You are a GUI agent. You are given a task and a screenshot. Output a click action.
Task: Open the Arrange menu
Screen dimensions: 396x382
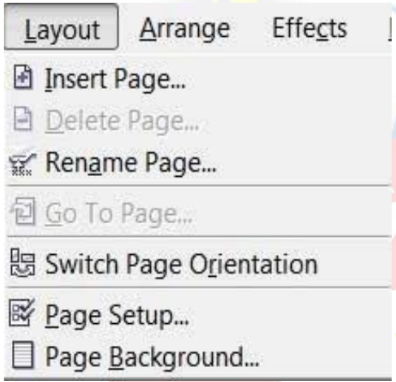point(185,28)
